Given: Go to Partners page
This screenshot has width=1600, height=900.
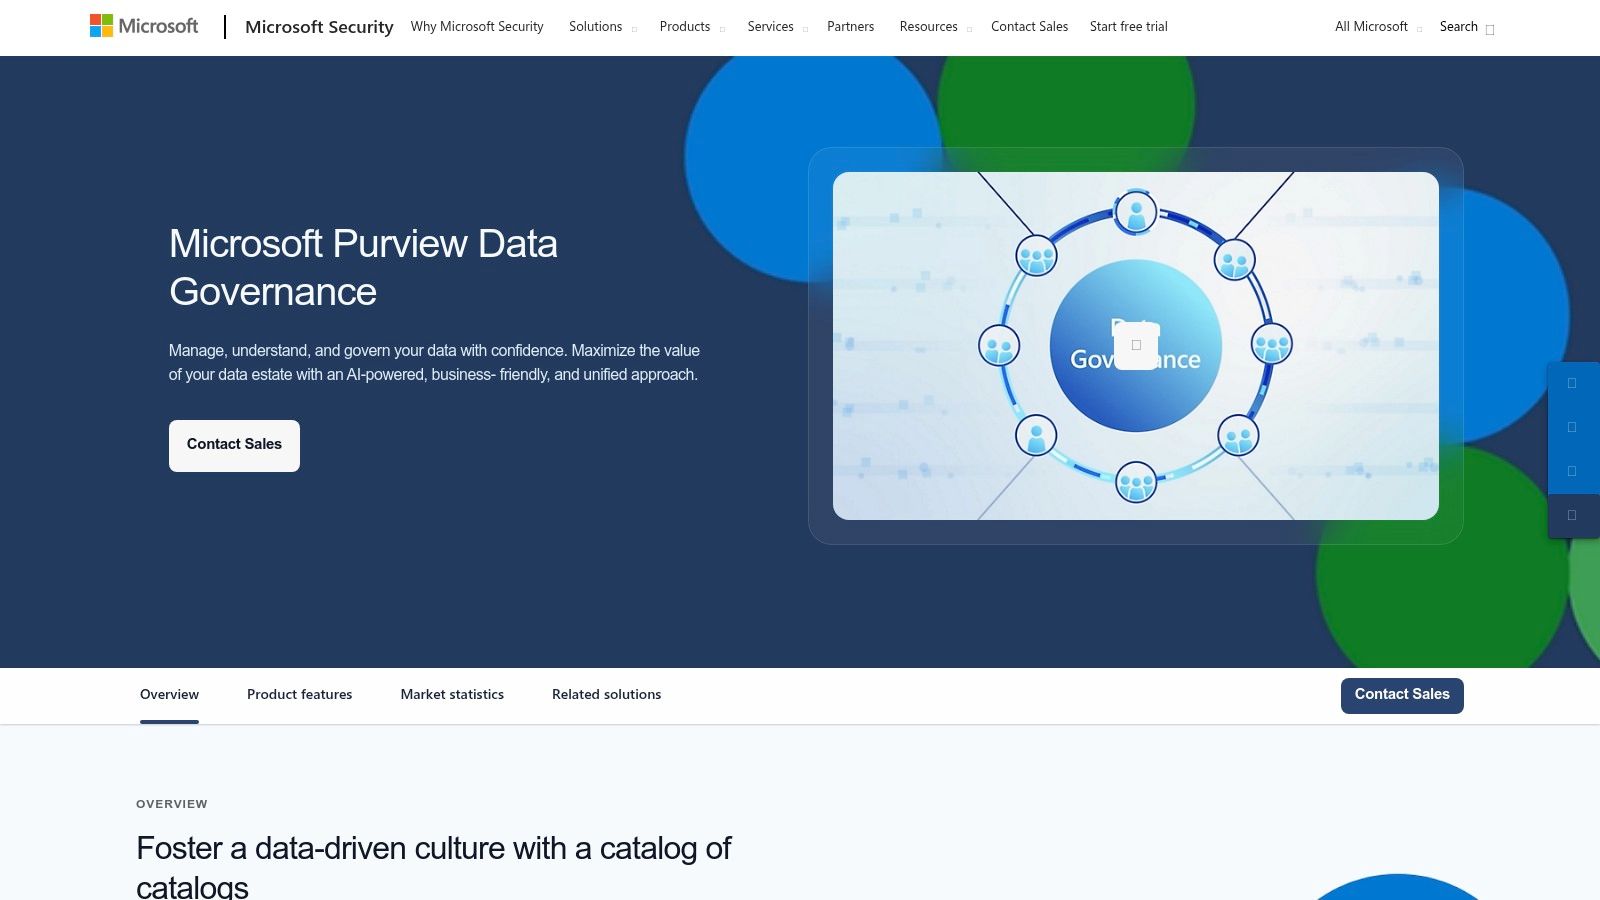Looking at the screenshot, I should click(x=850, y=27).
